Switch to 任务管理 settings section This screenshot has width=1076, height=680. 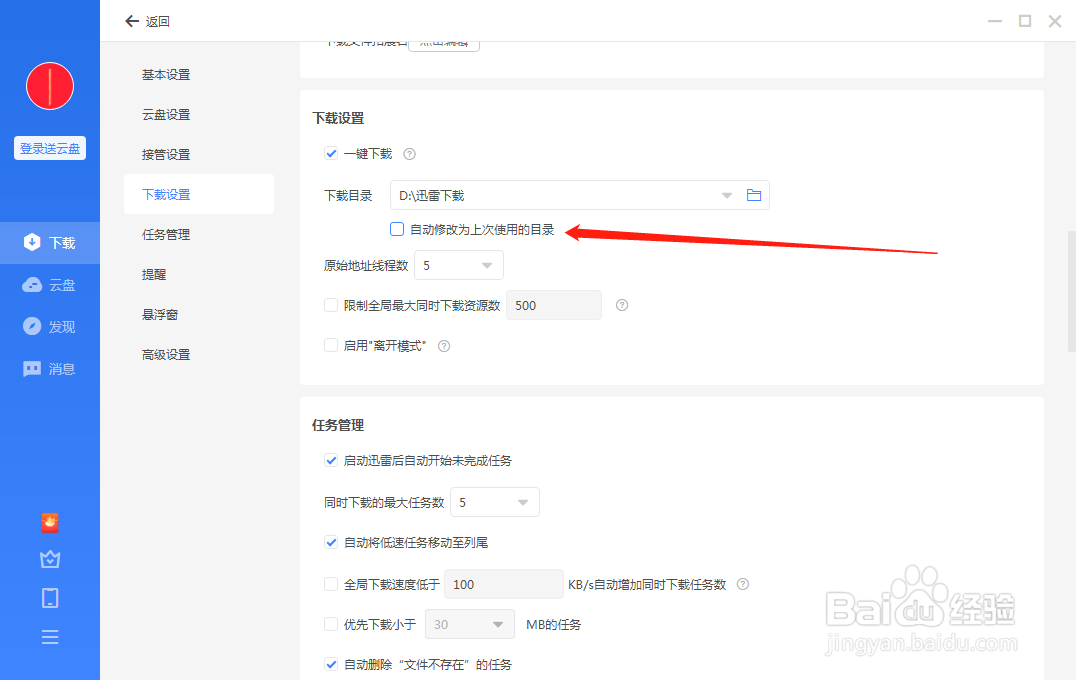click(x=165, y=233)
